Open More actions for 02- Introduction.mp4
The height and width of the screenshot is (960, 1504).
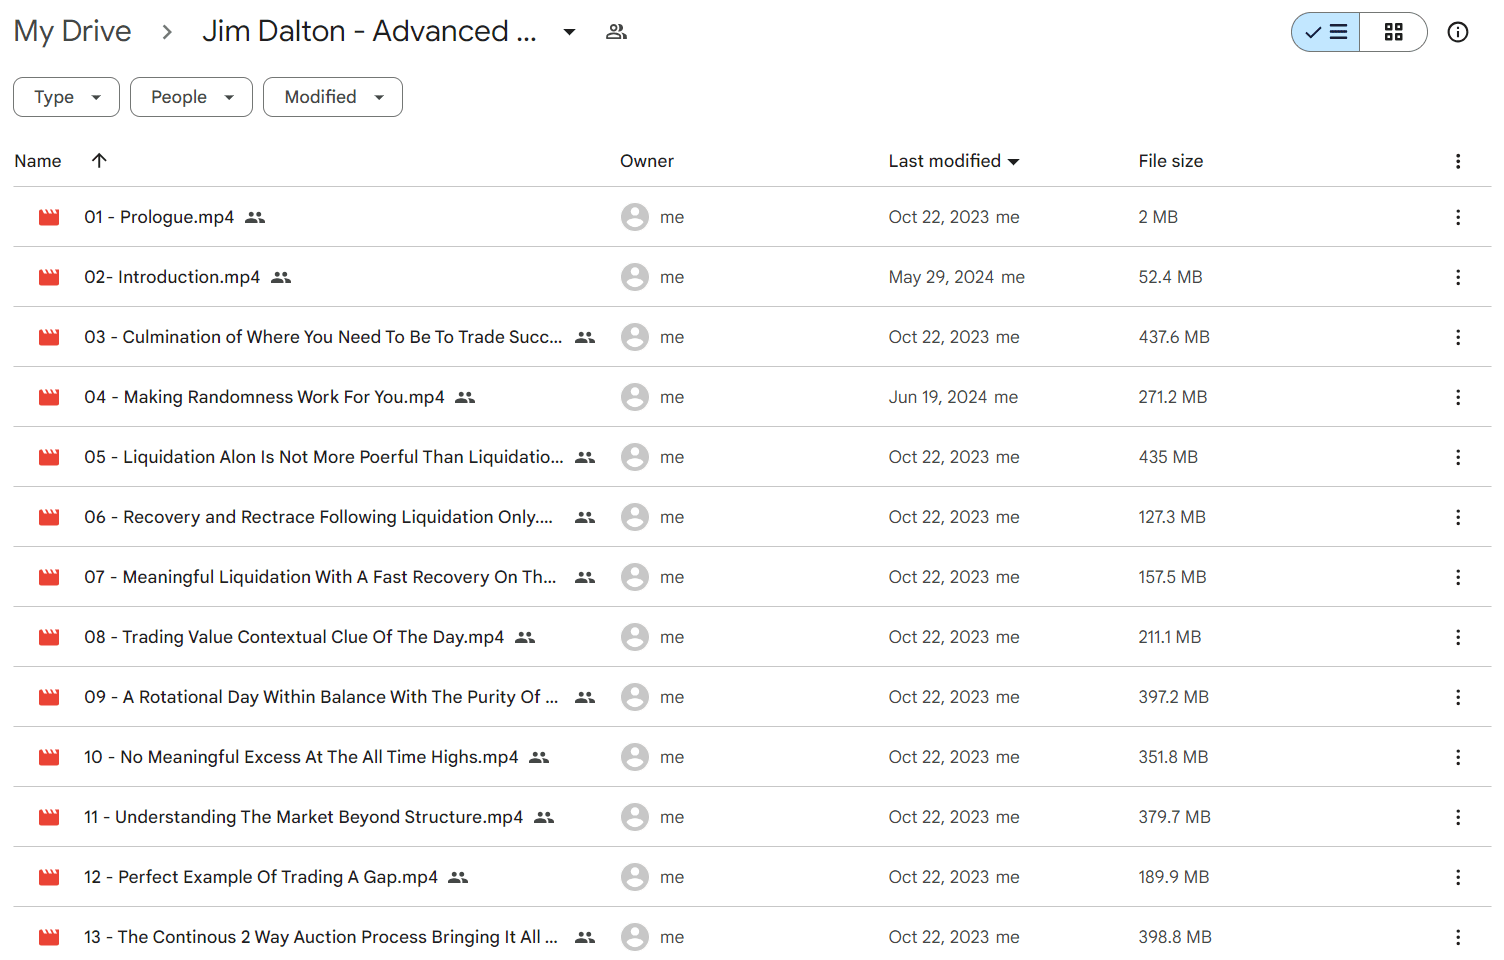coord(1458,277)
